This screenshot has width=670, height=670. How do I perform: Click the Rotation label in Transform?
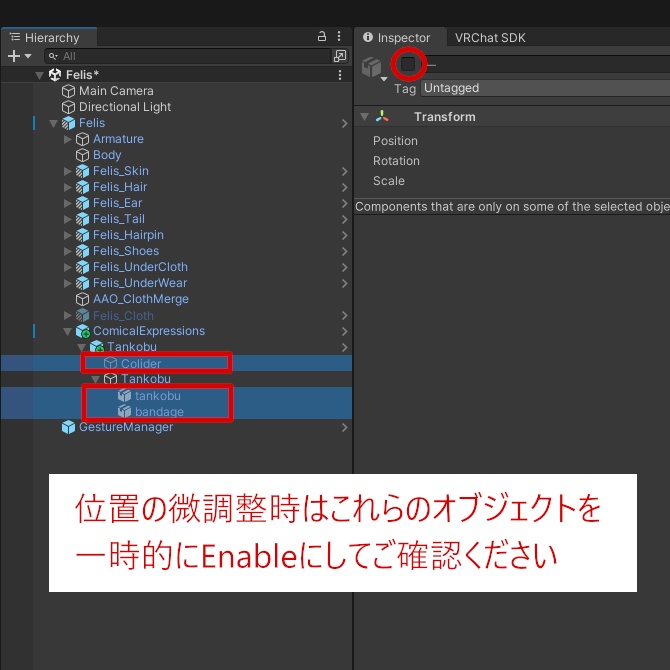(x=396, y=161)
